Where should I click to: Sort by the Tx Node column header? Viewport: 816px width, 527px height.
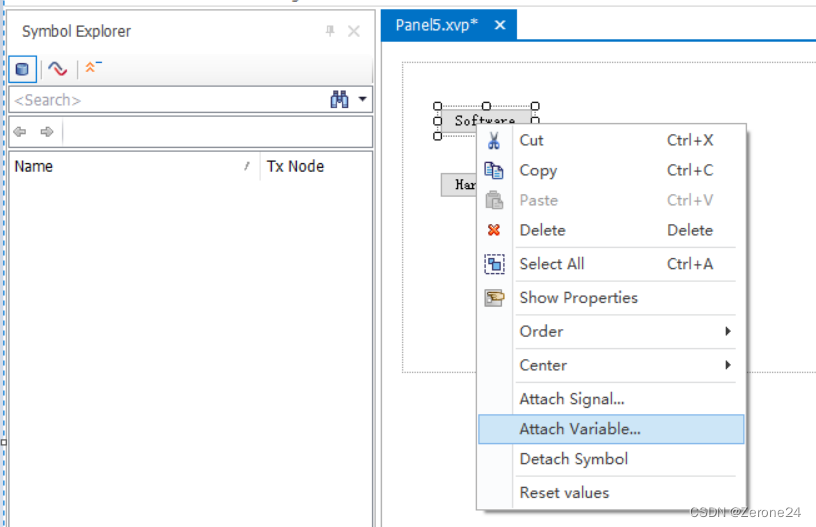tap(316, 166)
